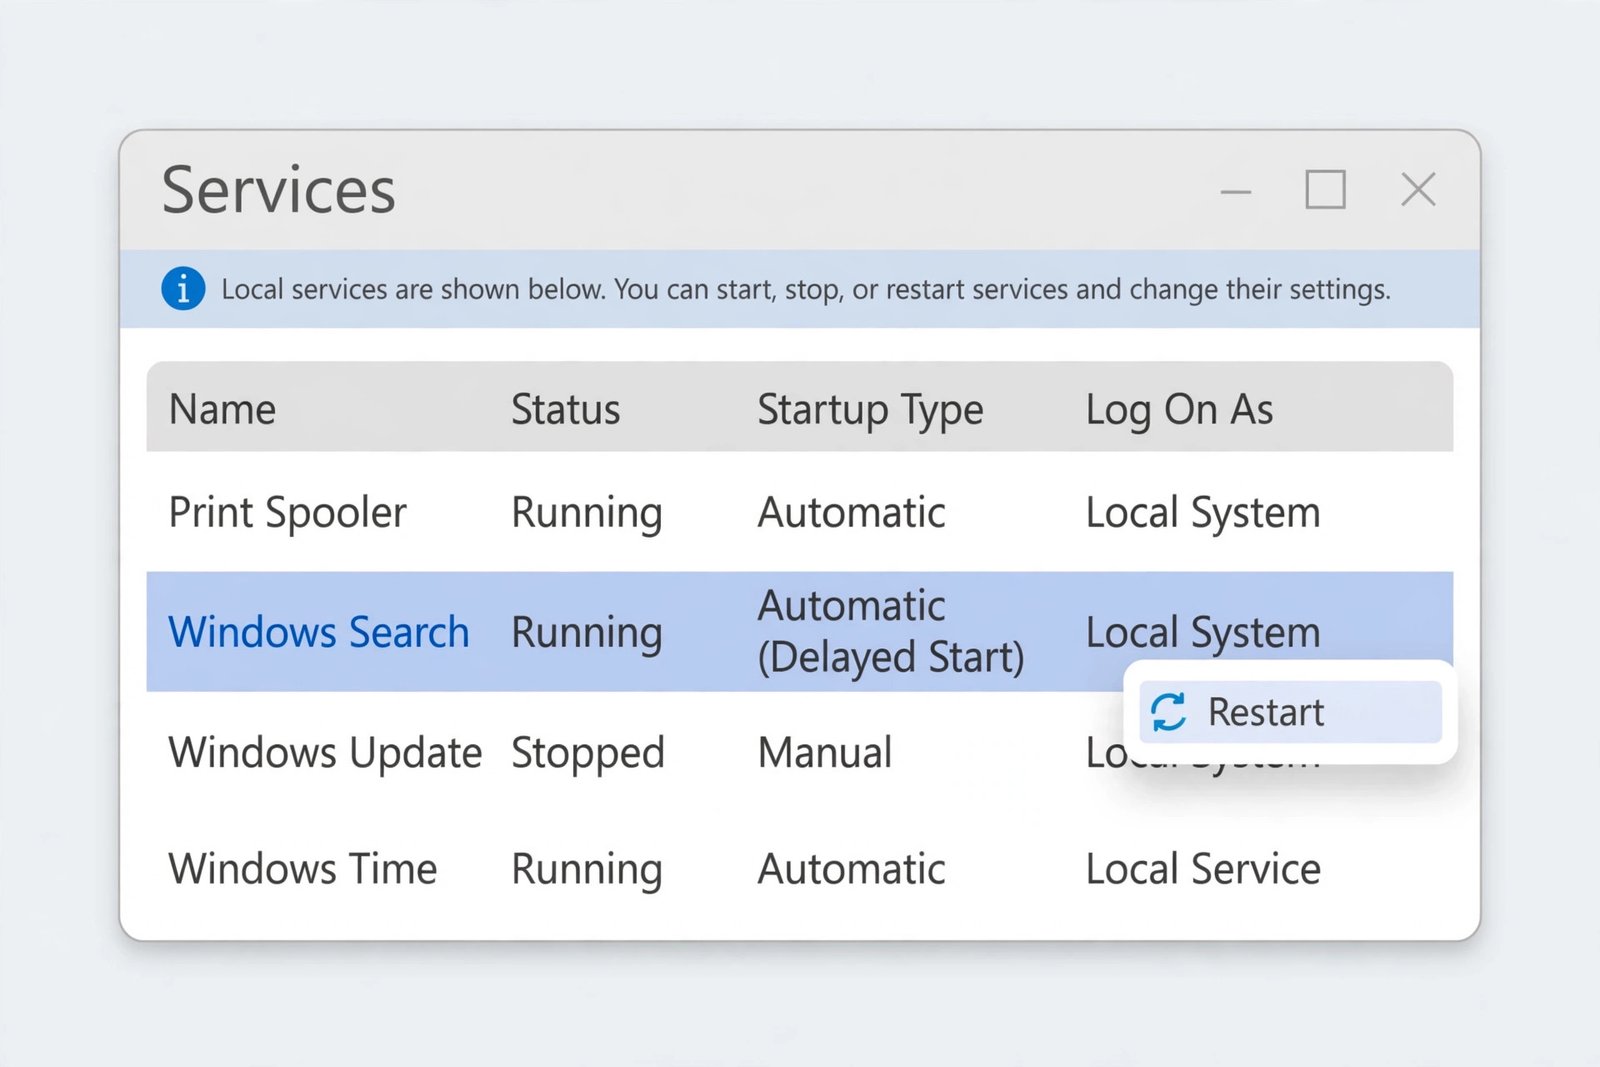Click the Local Service log on cell
This screenshot has width=1600, height=1067.
tap(1203, 868)
